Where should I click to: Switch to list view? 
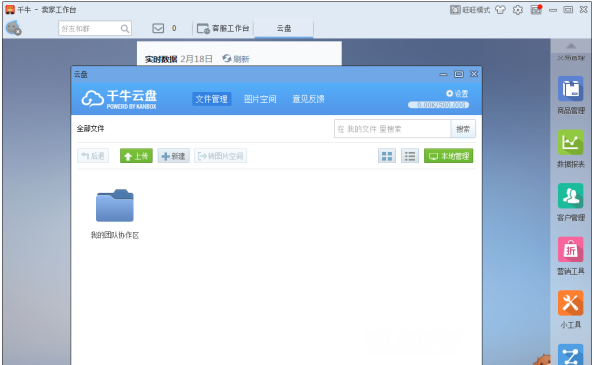click(x=410, y=156)
